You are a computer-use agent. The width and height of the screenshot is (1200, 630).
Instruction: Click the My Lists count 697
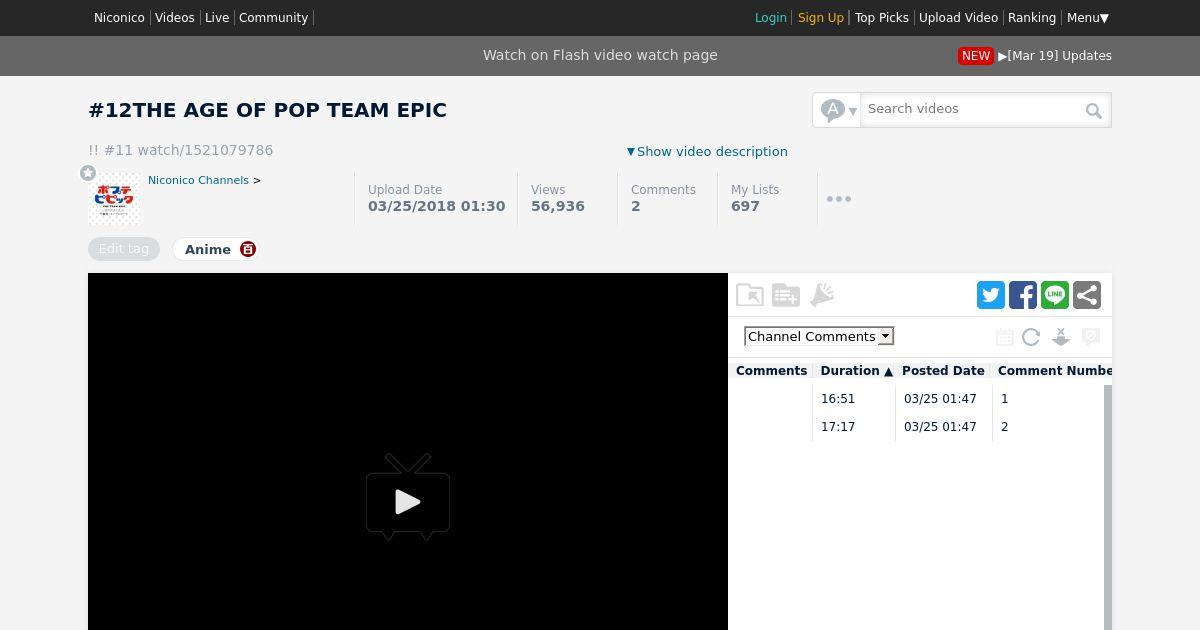point(745,206)
